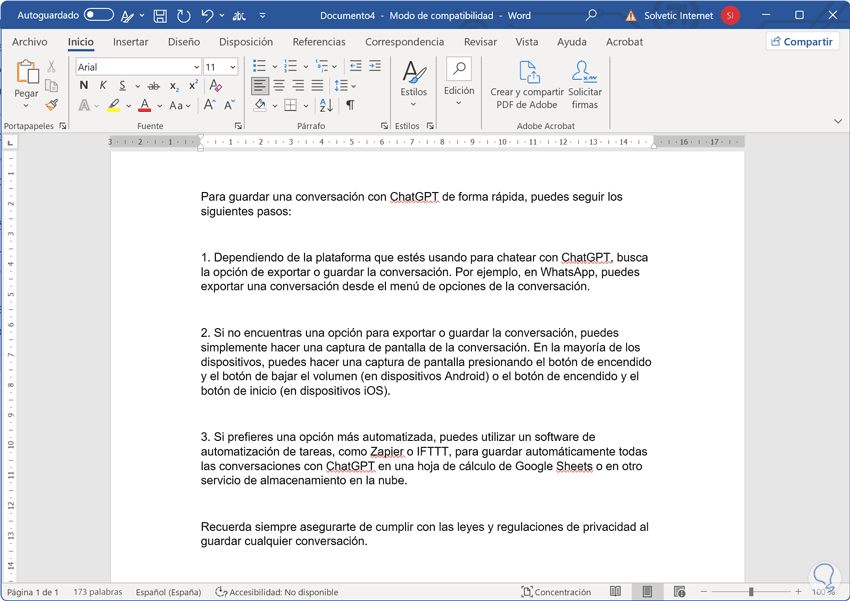Viewport: 850px width, 601px height.
Task: Adjust the zoom slider in status bar
Action: 751,592
